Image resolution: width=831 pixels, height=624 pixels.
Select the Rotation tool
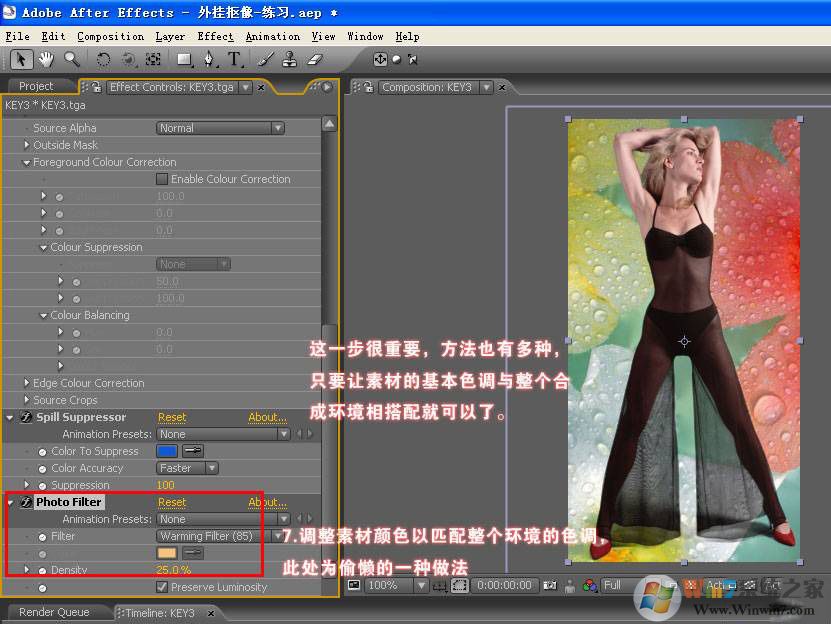pyautogui.click(x=103, y=60)
